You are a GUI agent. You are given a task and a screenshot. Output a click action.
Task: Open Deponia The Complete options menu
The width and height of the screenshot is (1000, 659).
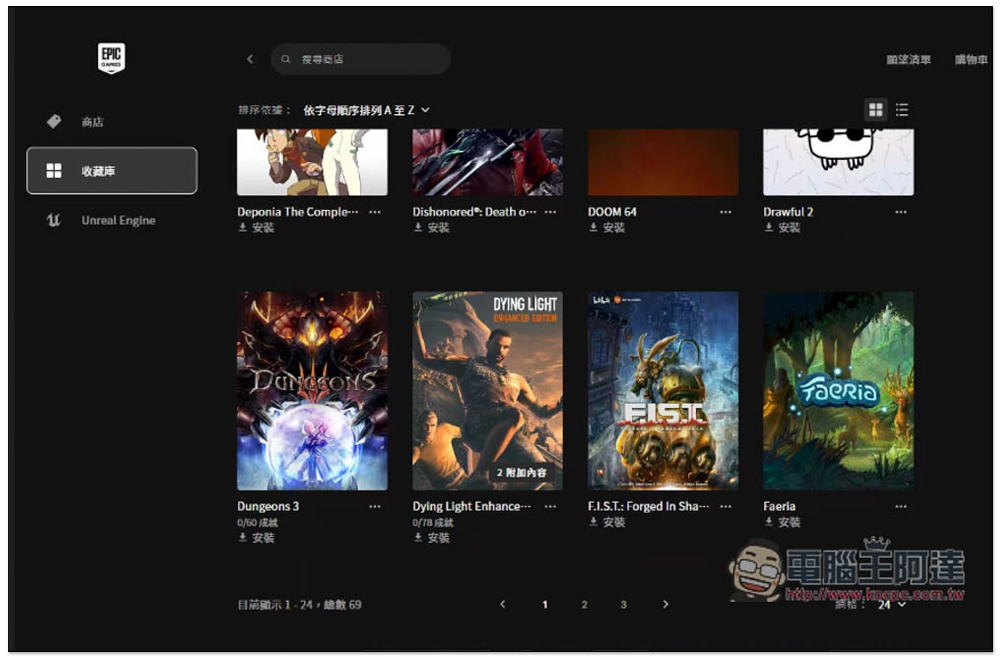tap(375, 212)
